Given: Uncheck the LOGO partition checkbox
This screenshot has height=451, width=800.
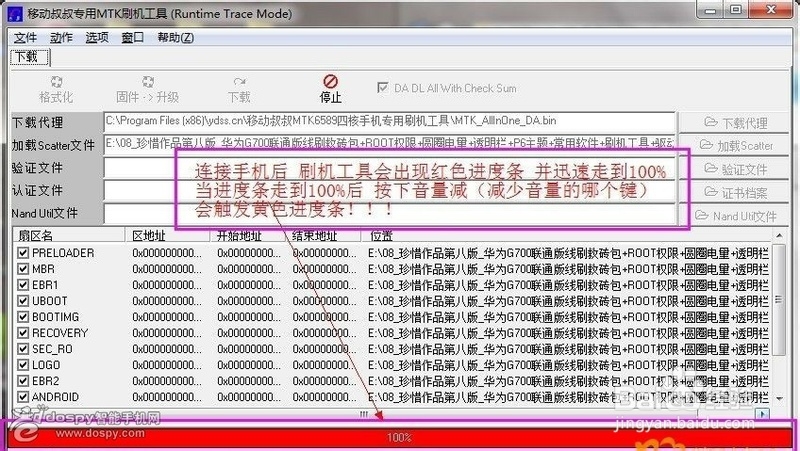Looking at the screenshot, I should tap(23, 365).
